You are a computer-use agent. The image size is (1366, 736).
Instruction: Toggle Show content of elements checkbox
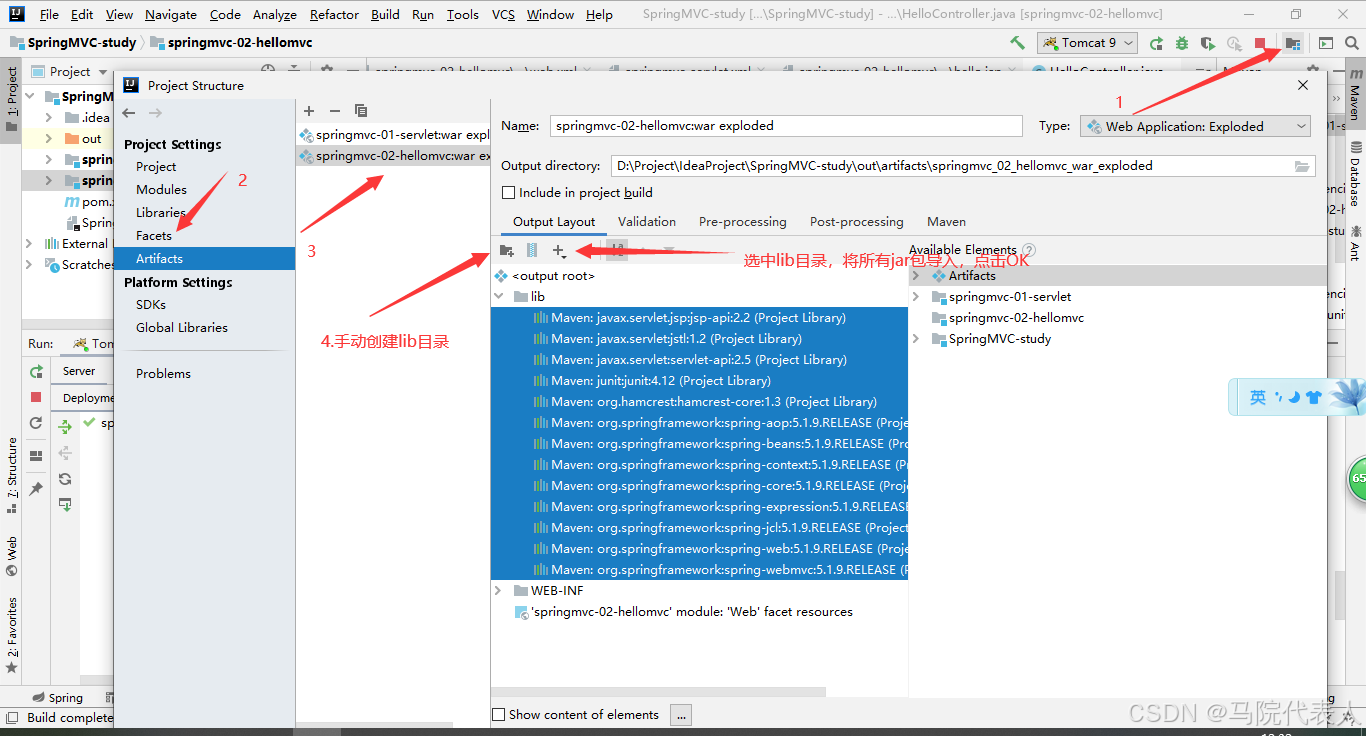[x=499, y=714]
